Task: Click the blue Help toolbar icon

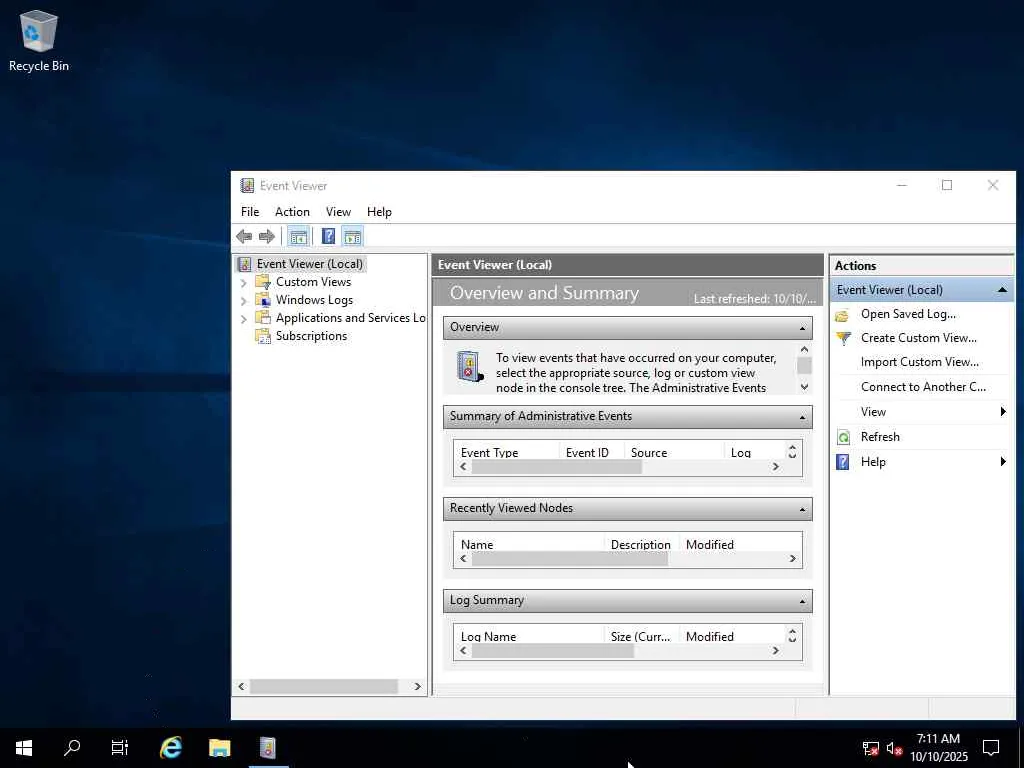Action: [328, 236]
